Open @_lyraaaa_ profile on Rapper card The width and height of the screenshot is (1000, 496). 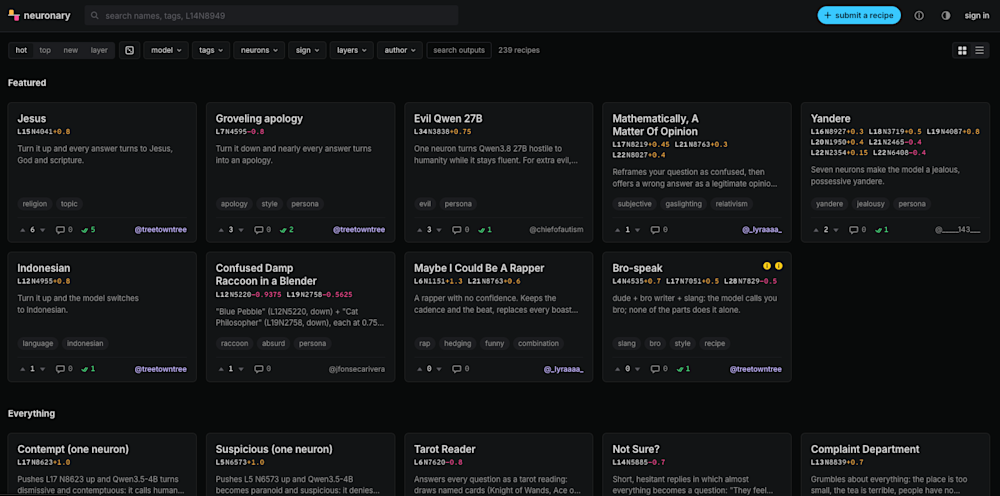[x=563, y=368]
